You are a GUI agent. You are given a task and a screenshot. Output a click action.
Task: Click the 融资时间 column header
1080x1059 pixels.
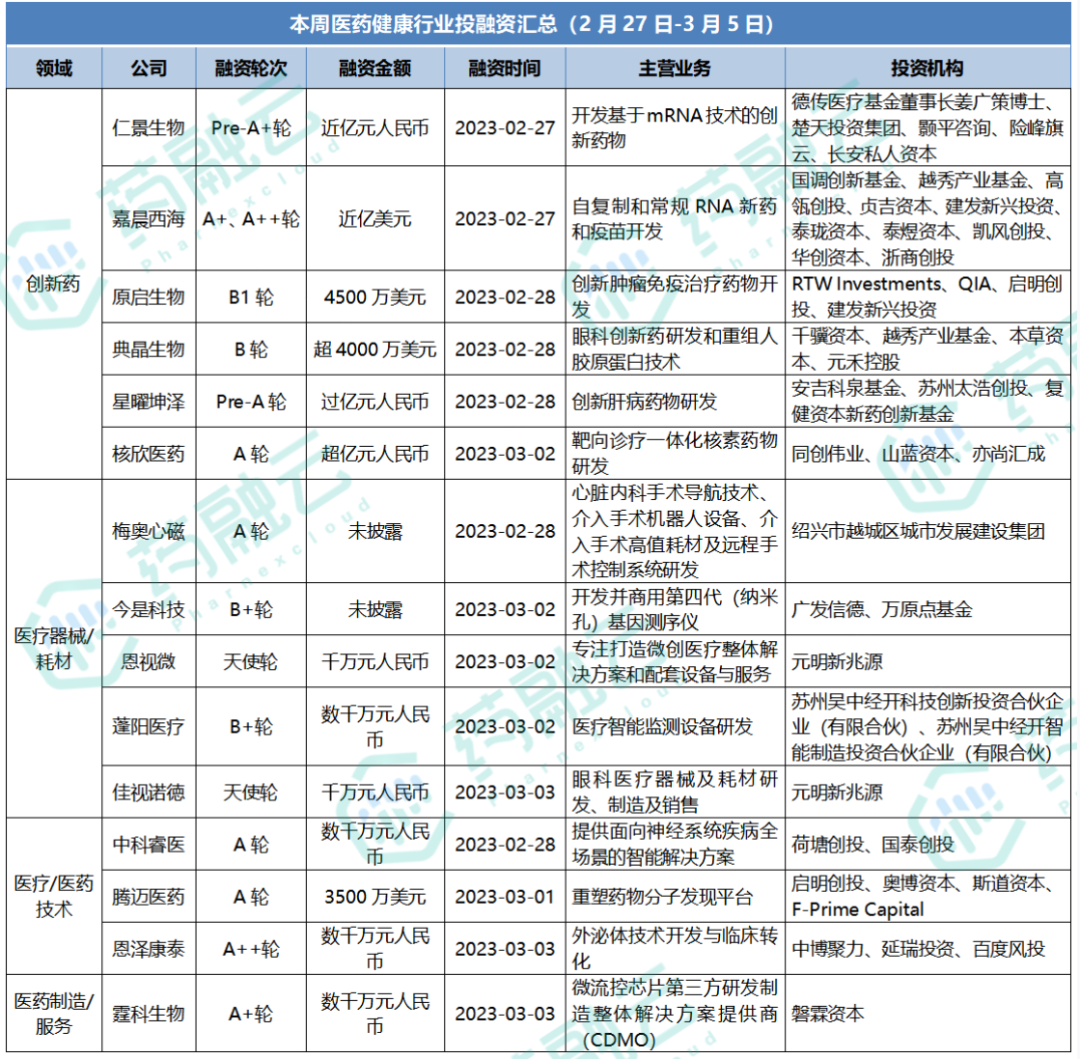pyautogui.click(x=504, y=68)
